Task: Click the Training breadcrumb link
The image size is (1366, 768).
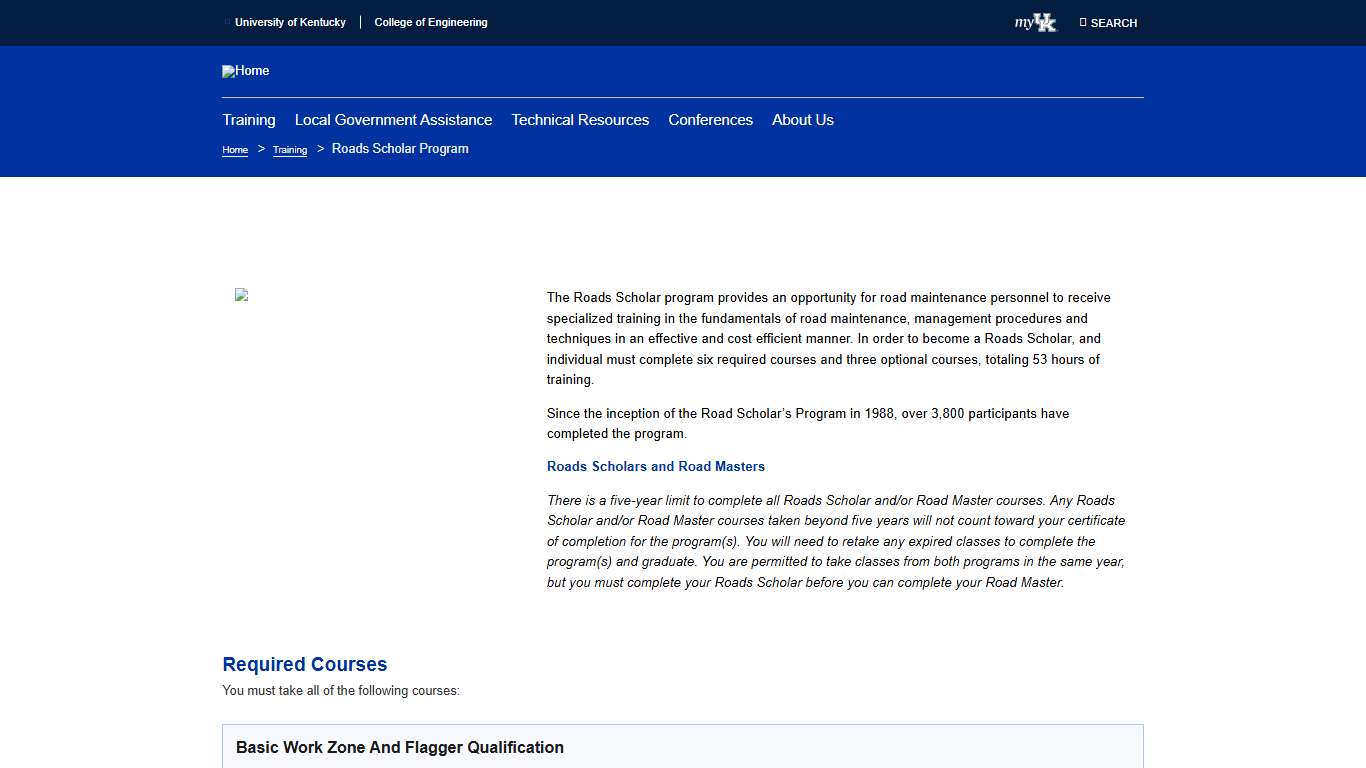Action: pyautogui.click(x=289, y=149)
